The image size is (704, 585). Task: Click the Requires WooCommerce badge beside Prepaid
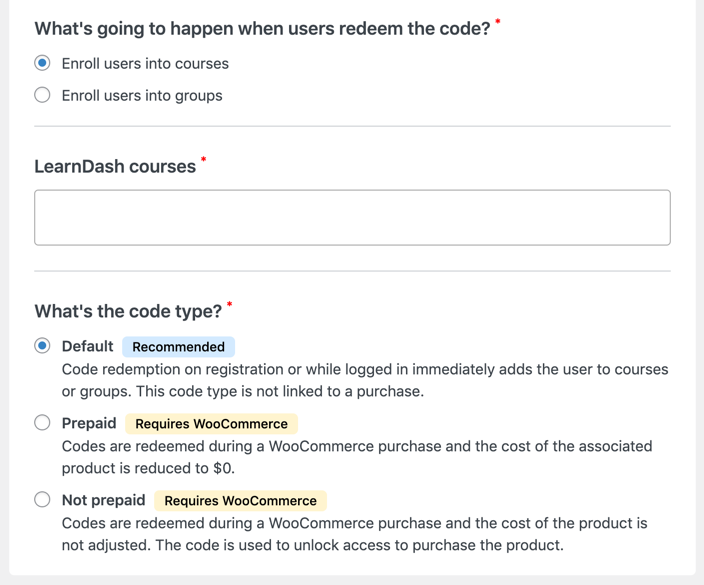click(x=211, y=424)
